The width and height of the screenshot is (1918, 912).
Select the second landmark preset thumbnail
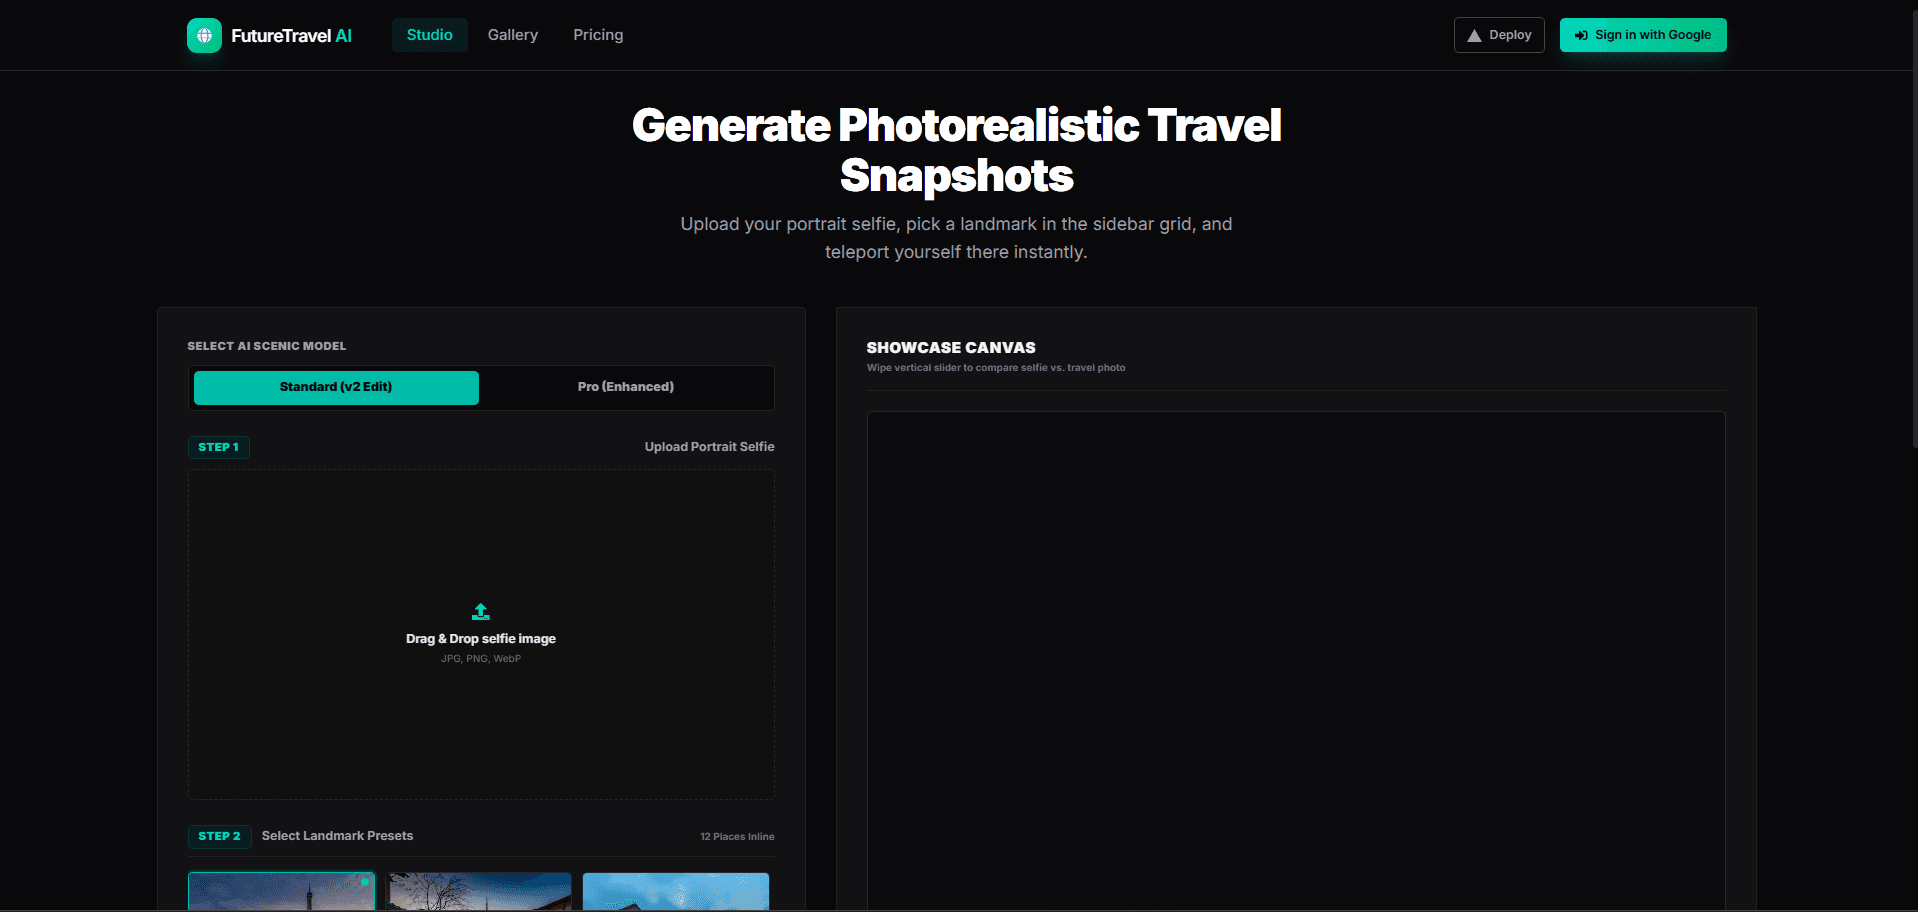coord(479,891)
